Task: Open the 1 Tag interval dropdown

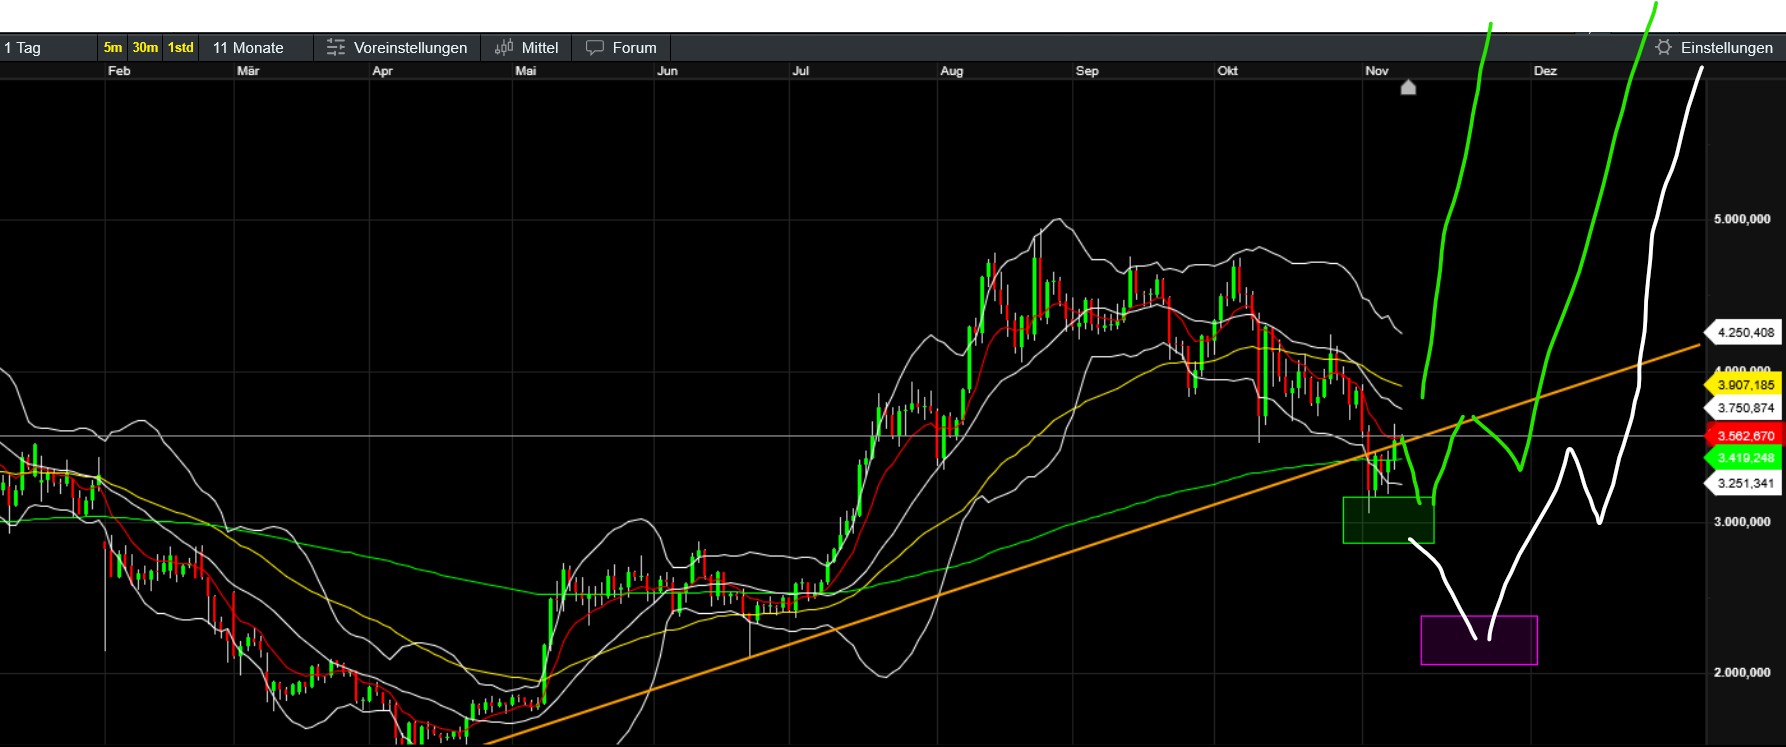Action: coord(24,47)
